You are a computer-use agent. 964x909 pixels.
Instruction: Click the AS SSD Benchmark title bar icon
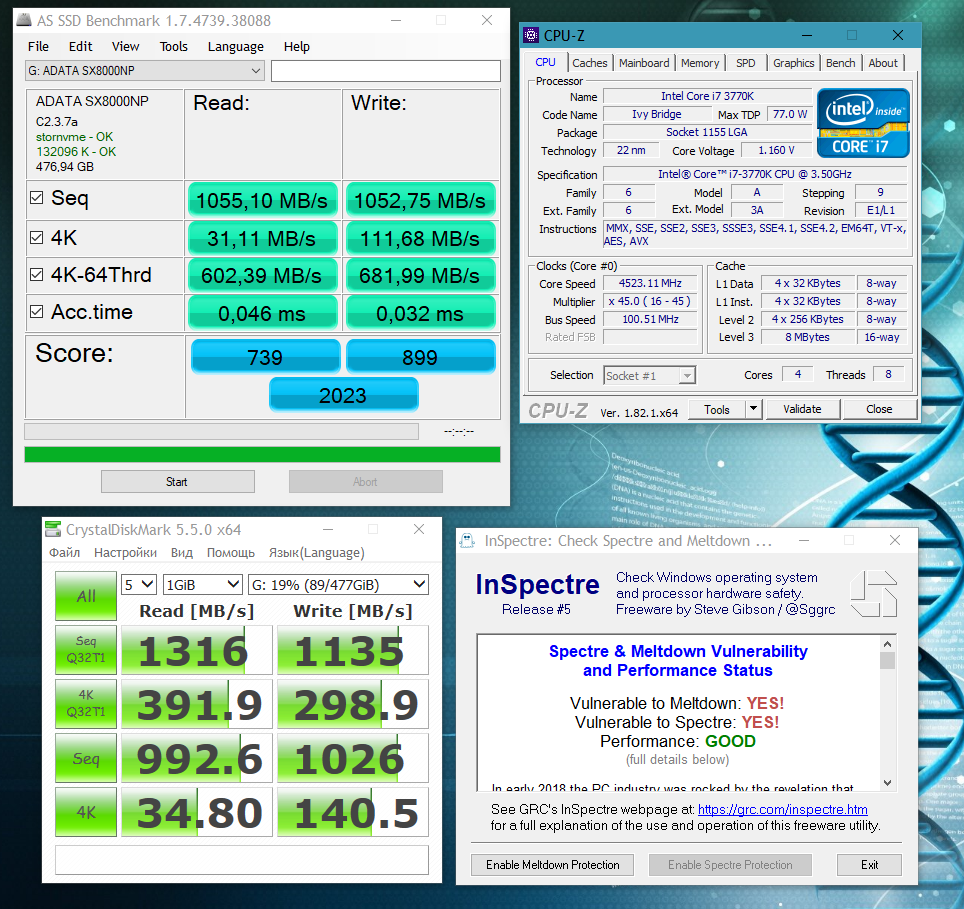point(24,20)
